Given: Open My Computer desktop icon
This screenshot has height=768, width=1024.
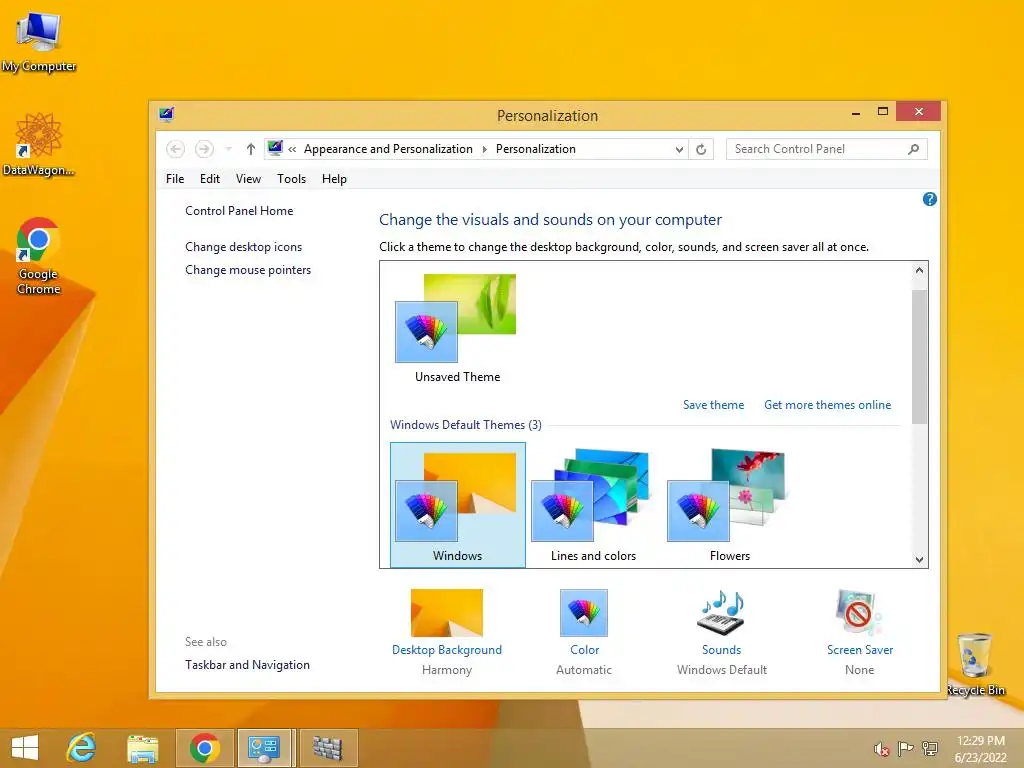Looking at the screenshot, I should pos(39,42).
